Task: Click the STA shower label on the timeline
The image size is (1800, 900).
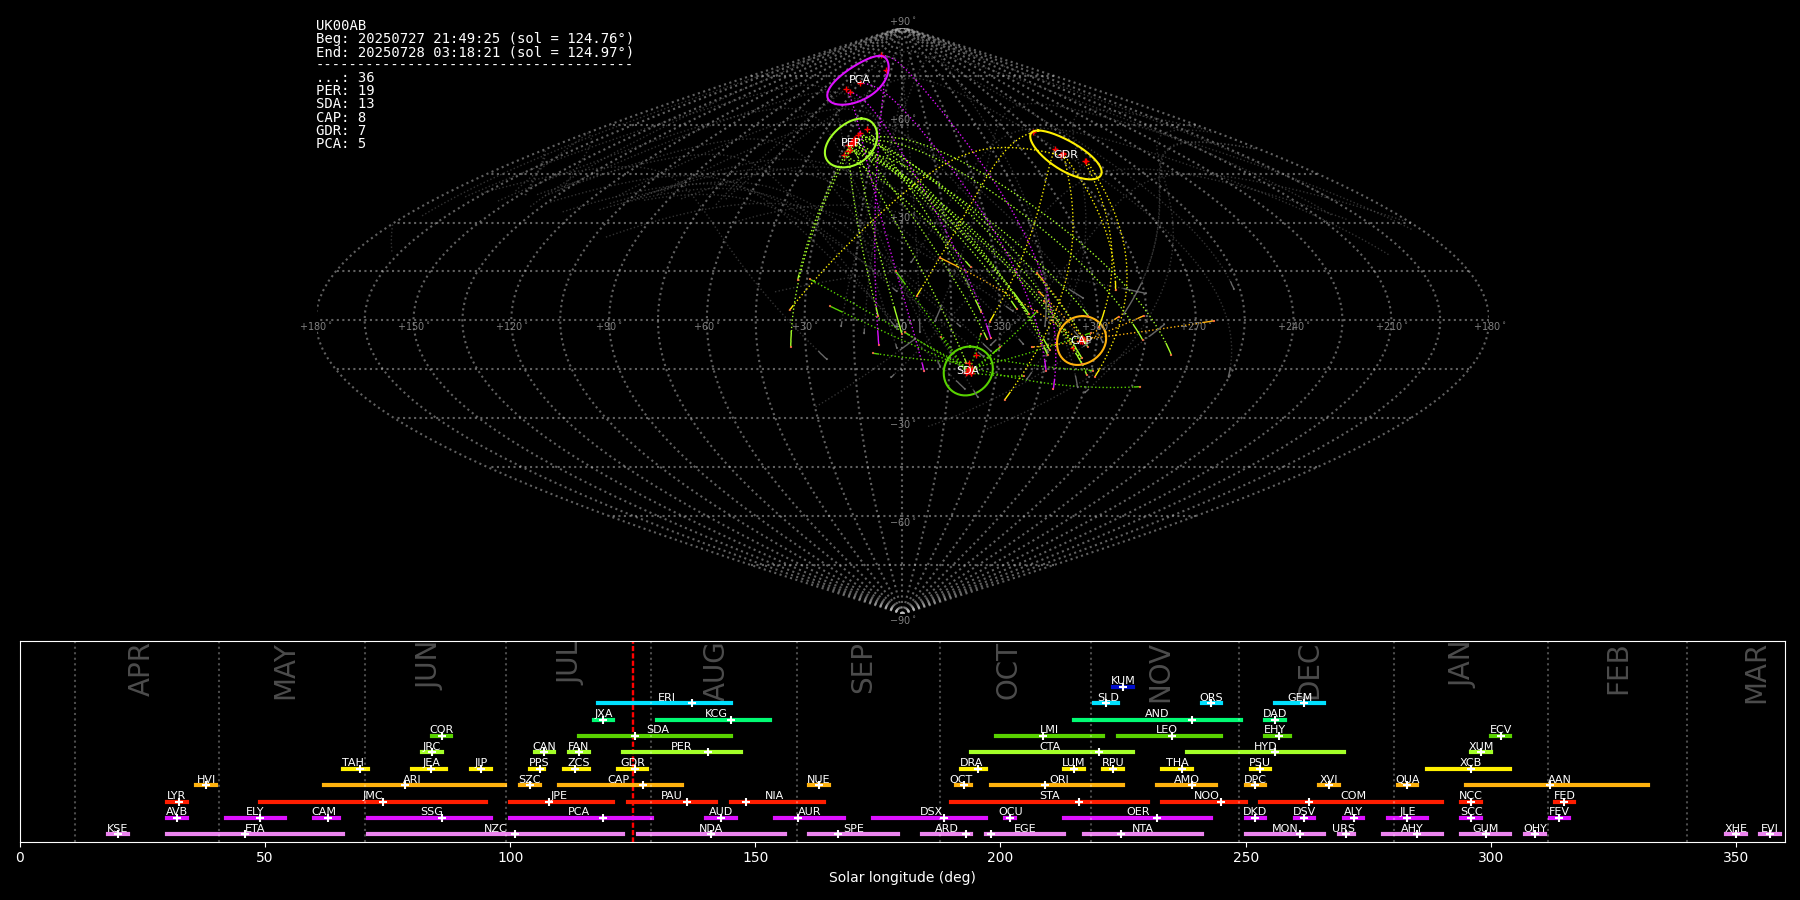Action: click(x=1049, y=796)
